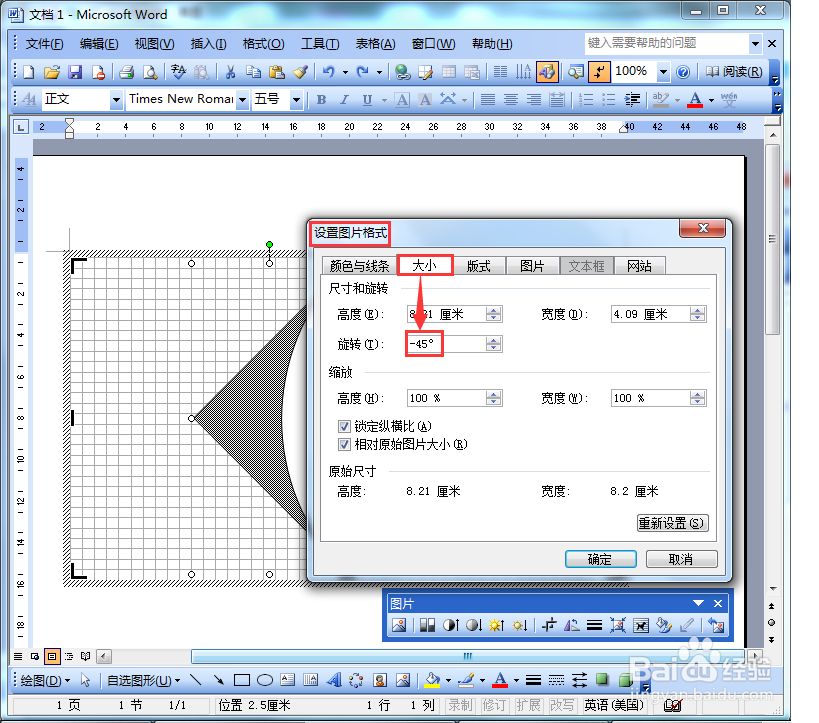The image size is (819, 723).
Task: Insert a hyperlink with the globe icon
Action: tap(402, 72)
